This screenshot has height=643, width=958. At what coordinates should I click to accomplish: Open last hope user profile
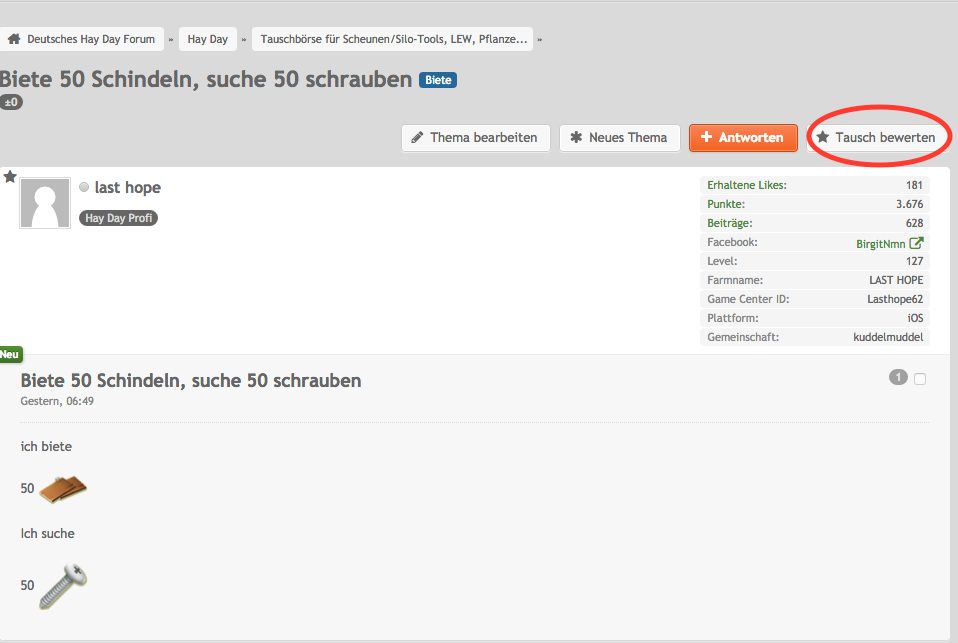128,188
